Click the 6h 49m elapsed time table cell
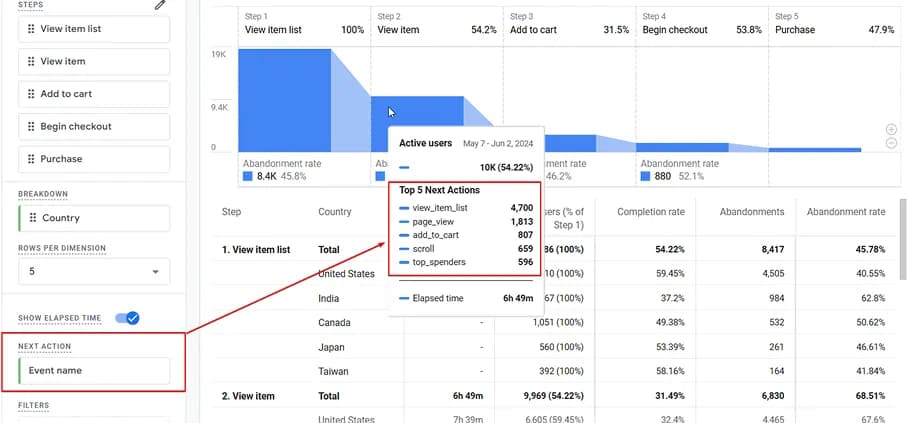 tap(467, 396)
